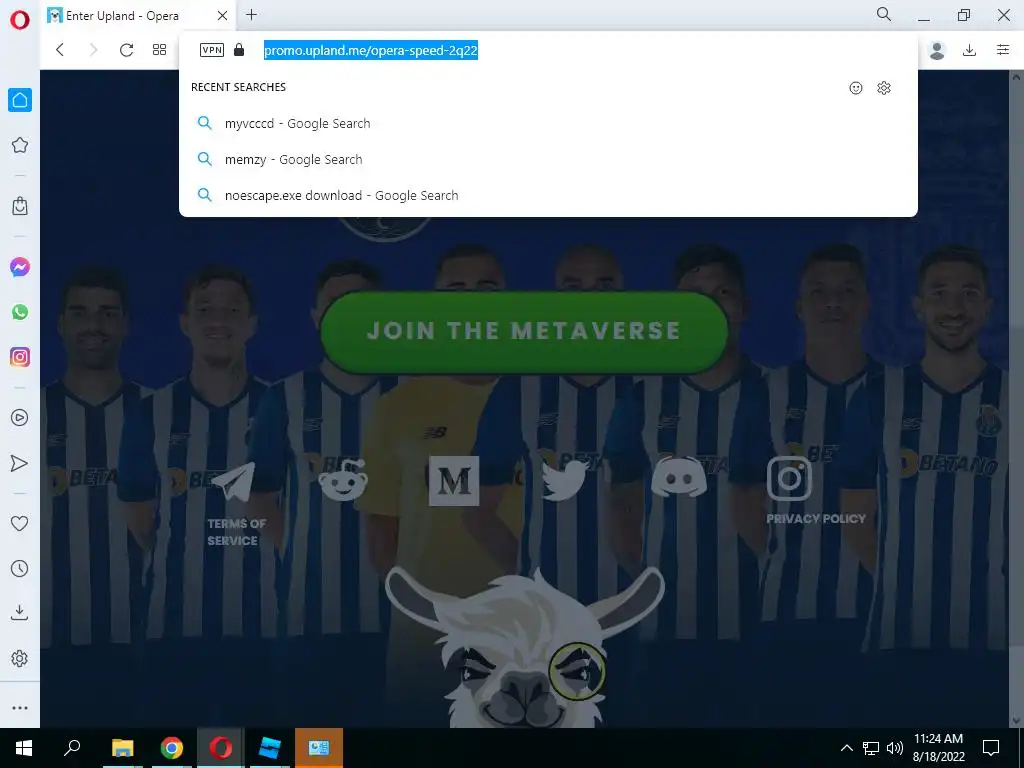View site security lock info

[x=239, y=50]
